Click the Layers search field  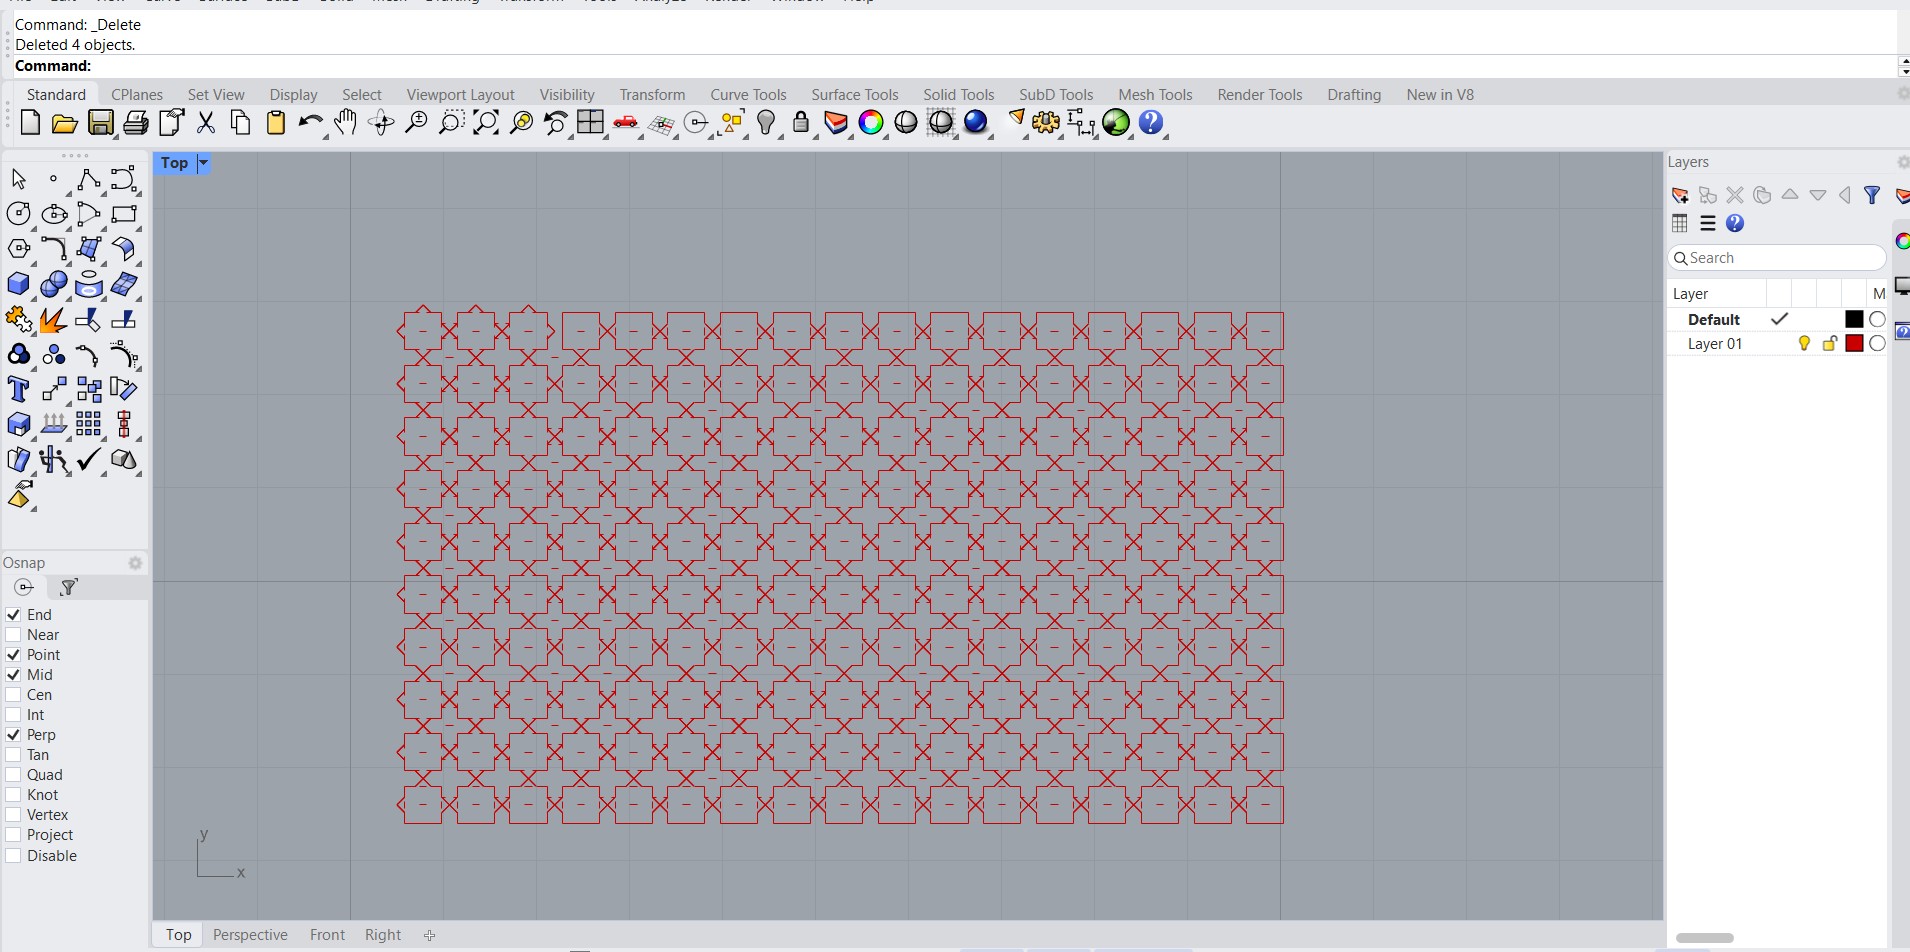[x=1780, y=258]
